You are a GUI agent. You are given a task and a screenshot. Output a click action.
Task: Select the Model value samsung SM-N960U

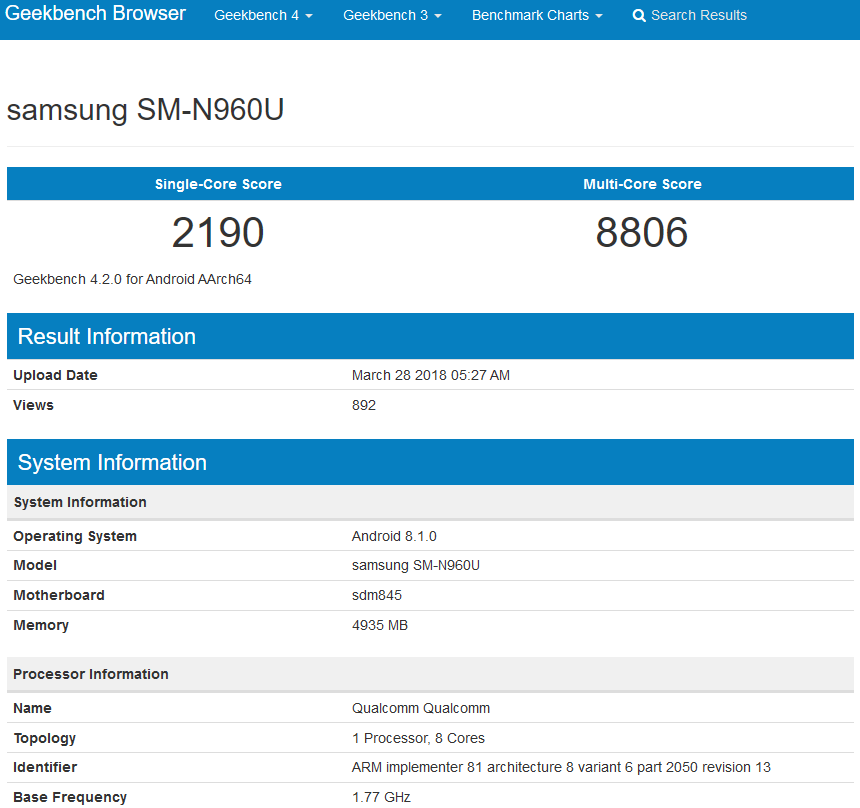pos(416,566)
